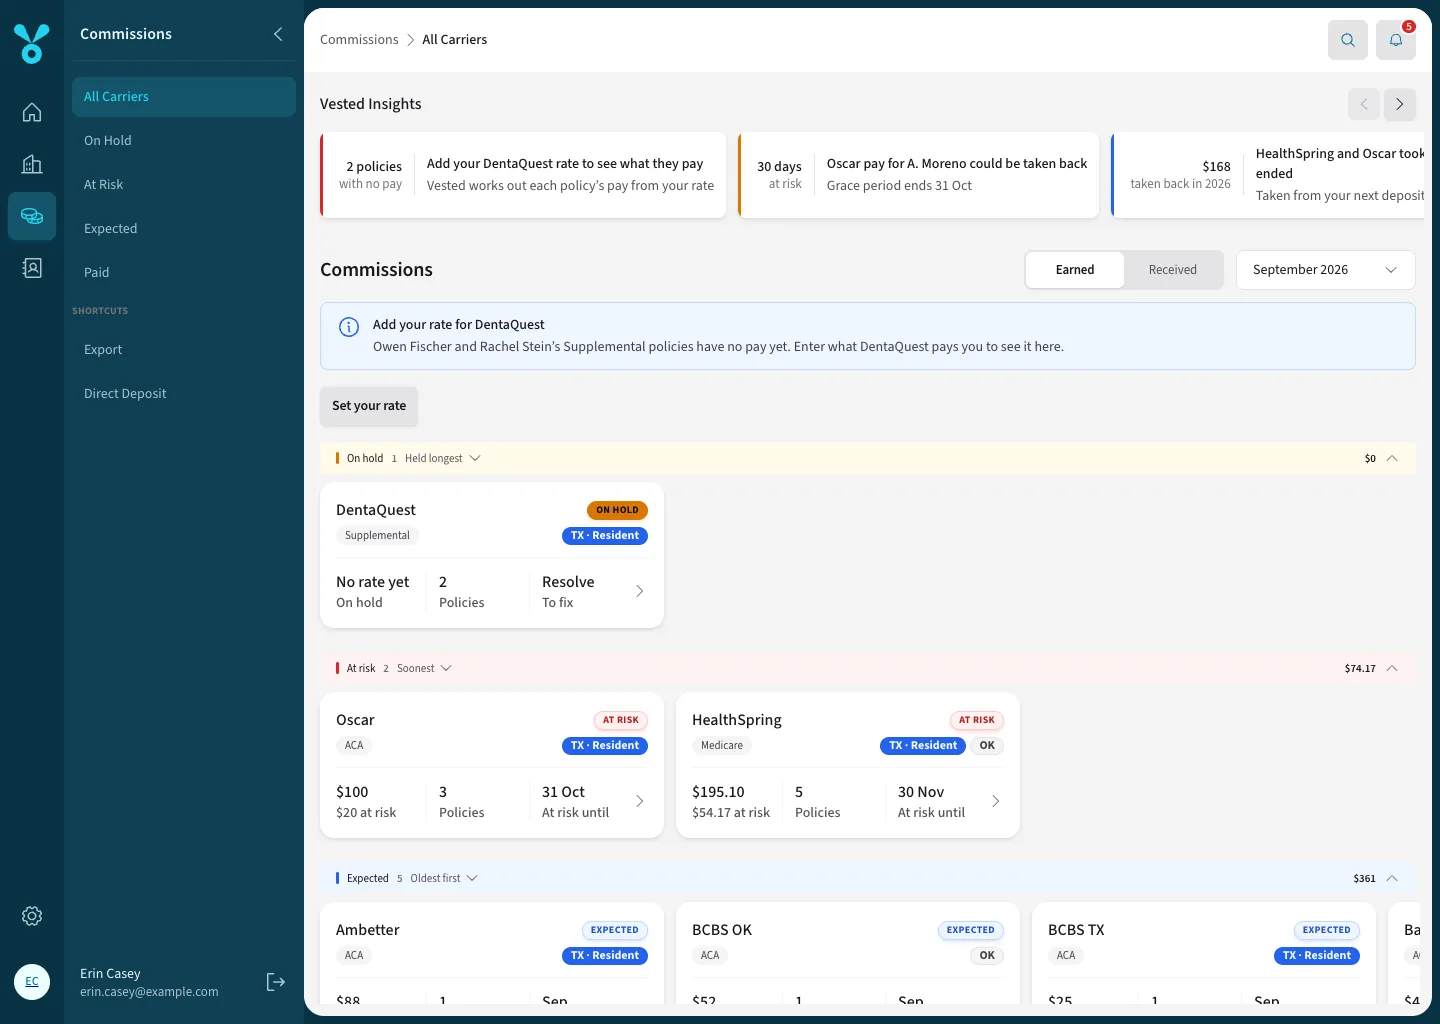Collapse the Commissions sidebar with the back chevron
The width and height of the screenshot is (1440, 1024).
tap(278, 34)
